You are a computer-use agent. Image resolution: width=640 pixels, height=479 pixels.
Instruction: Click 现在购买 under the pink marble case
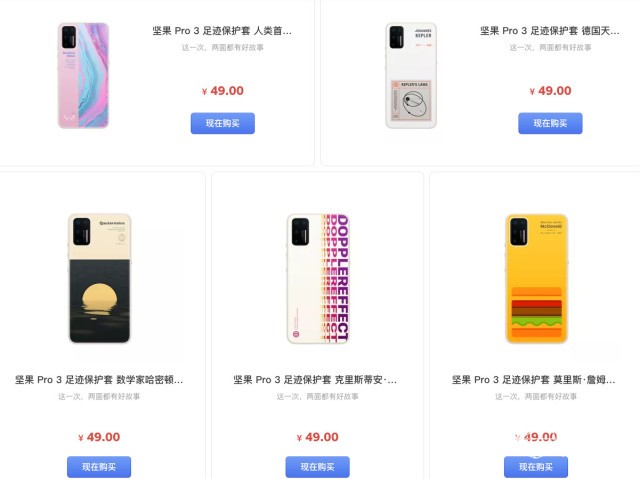[223, 123]
